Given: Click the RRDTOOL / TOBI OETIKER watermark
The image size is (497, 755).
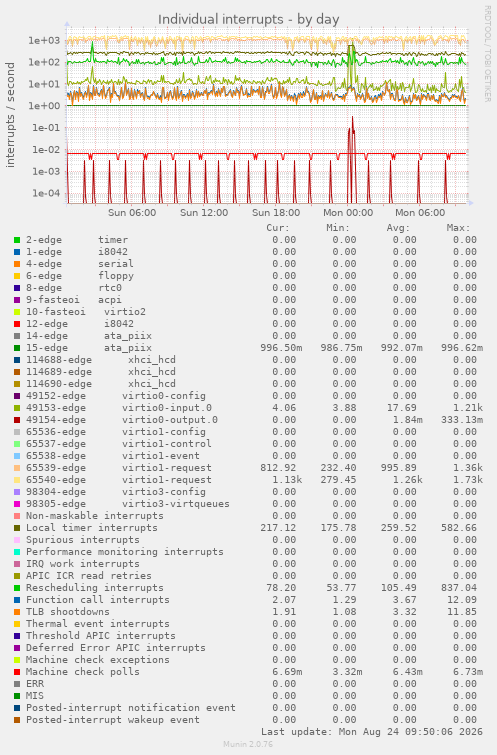Looking at the screenshot, I should point(487,53).
